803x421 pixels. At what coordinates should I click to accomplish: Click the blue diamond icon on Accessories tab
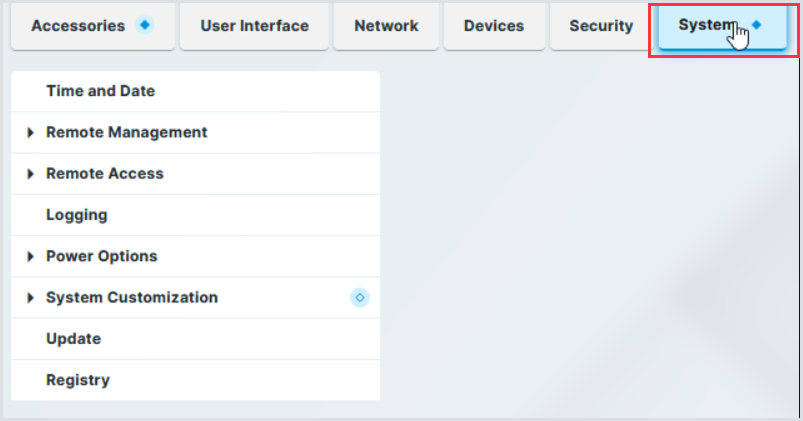pyautogui.click(x=145, y=26)
